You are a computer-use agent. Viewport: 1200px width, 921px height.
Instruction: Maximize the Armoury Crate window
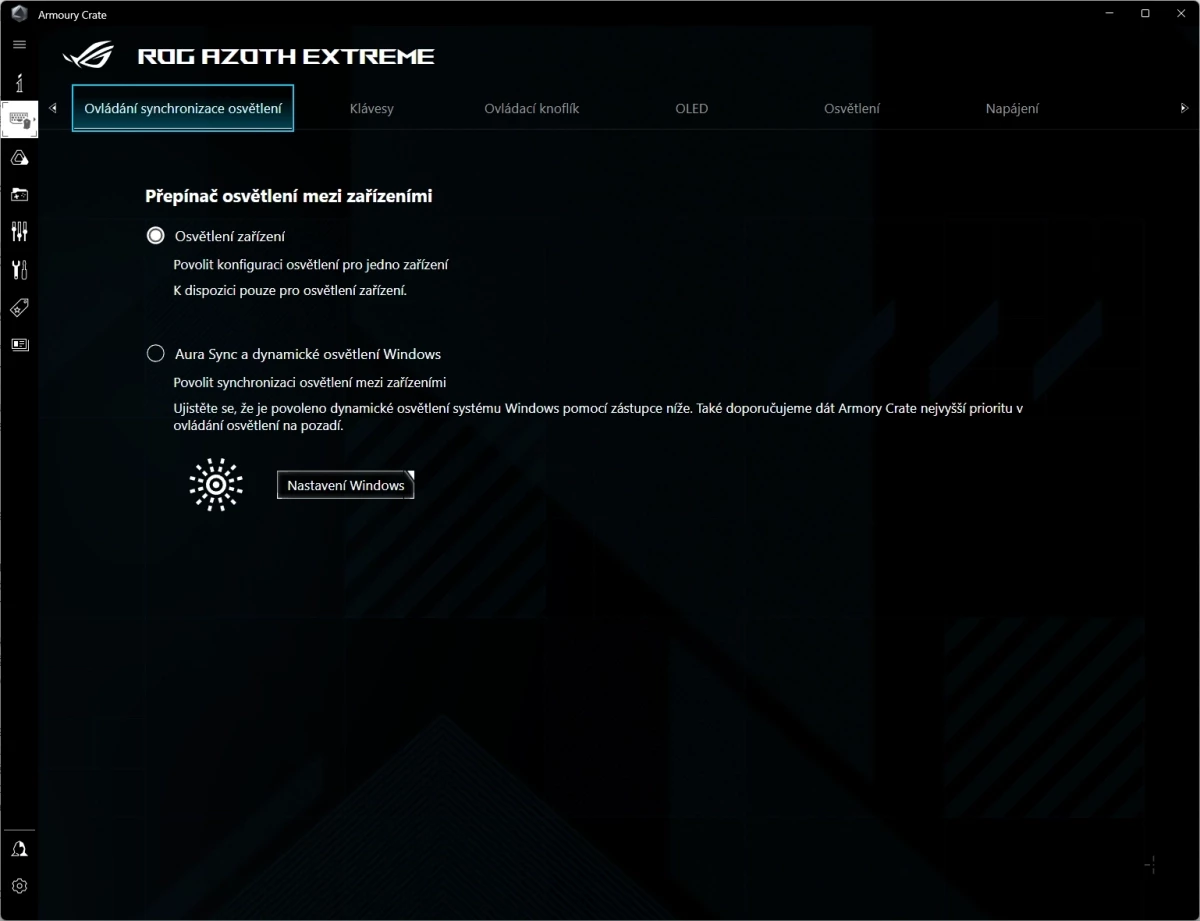tap(1145, 13)
